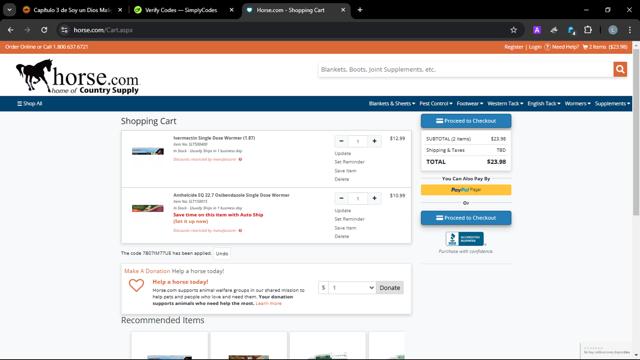Bookmark this page with the star icon

coord(513,30)
